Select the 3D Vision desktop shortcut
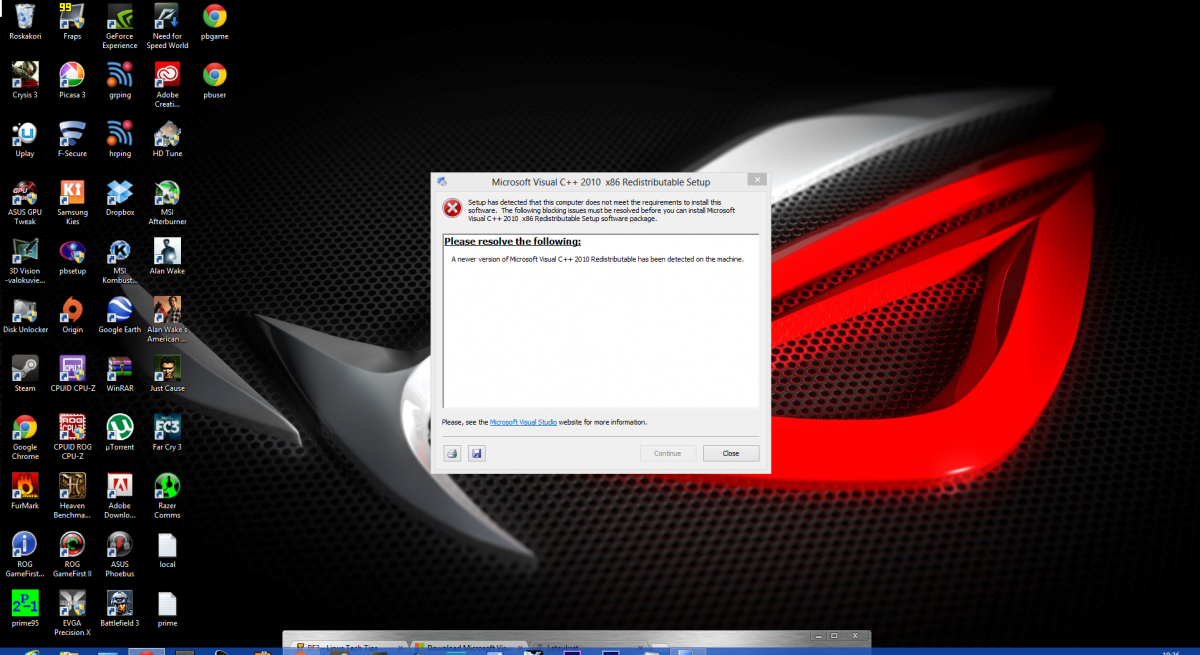 pyautogui.click(x=25, y=262)
